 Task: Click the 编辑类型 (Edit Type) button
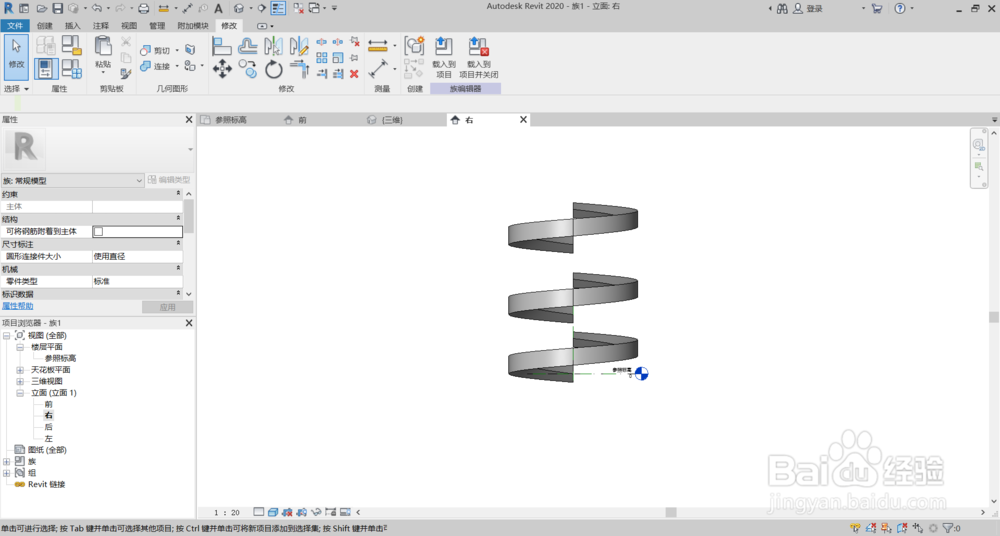click(169, 180)
